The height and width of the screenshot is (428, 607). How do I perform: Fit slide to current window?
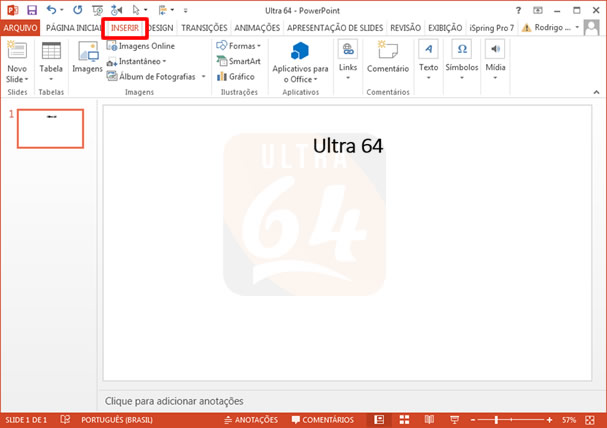[590, 420]
